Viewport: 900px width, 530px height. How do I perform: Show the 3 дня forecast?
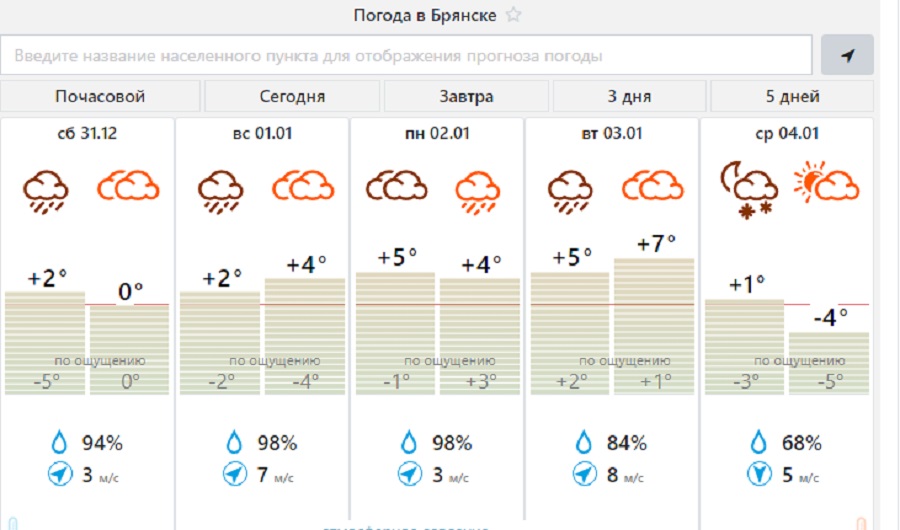[x=629, y=96]
